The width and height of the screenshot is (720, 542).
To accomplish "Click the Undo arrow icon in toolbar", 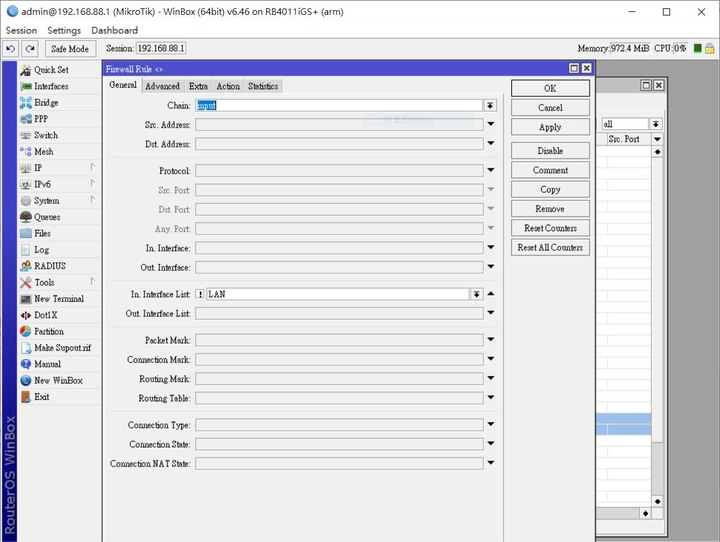I will point(11,48).
